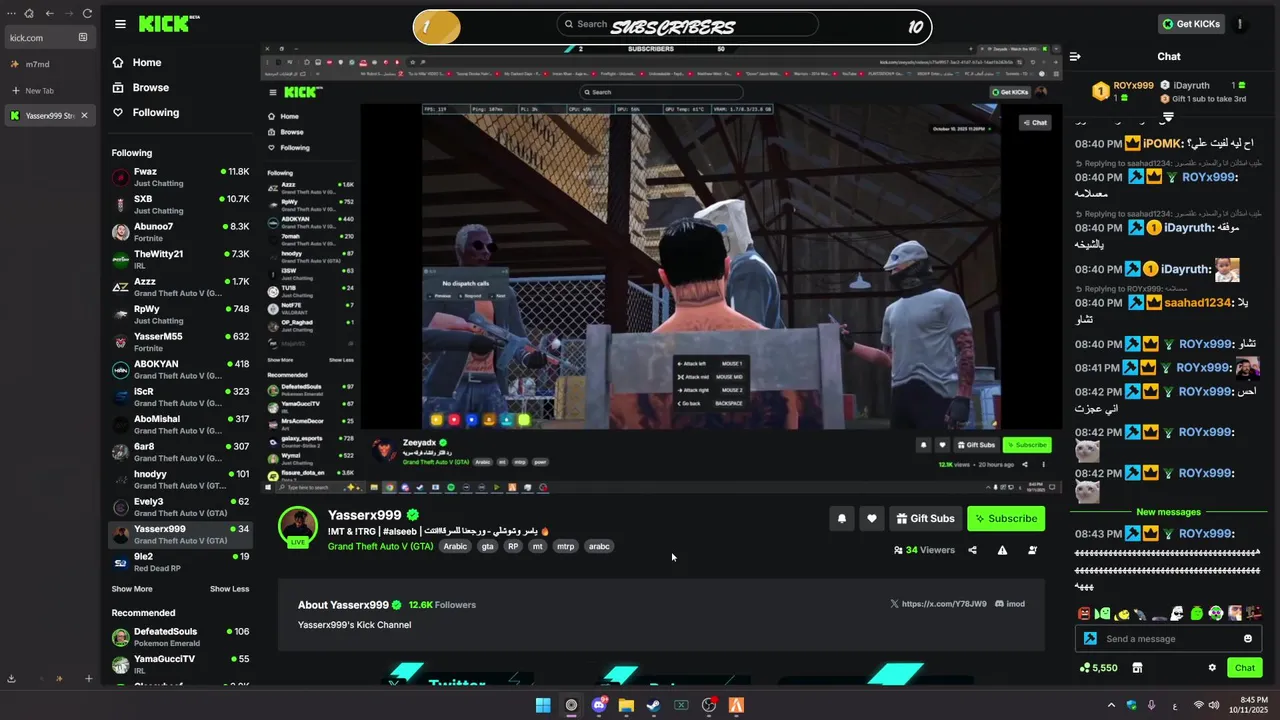Click the Get KICKs button
The height and width of the screenshot is (720, 1280).
(1191, 24)
